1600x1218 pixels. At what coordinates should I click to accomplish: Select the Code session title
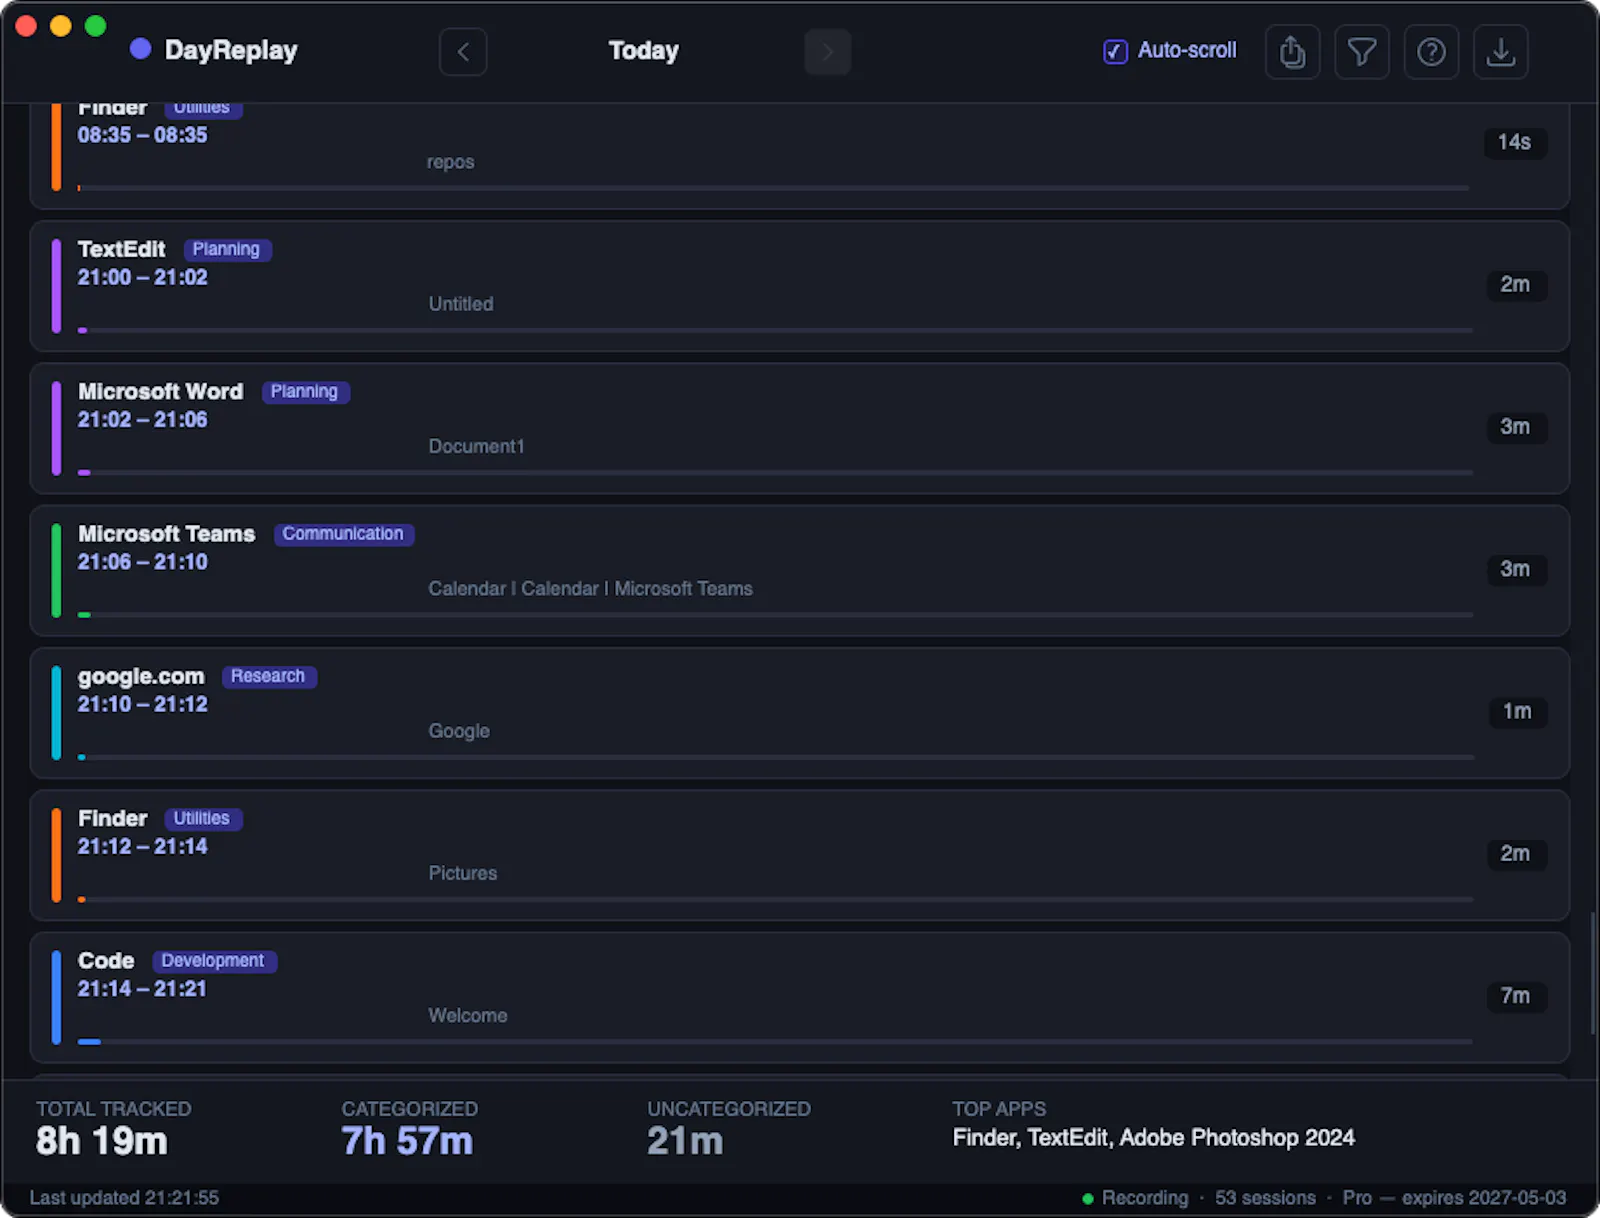[106, 960]
